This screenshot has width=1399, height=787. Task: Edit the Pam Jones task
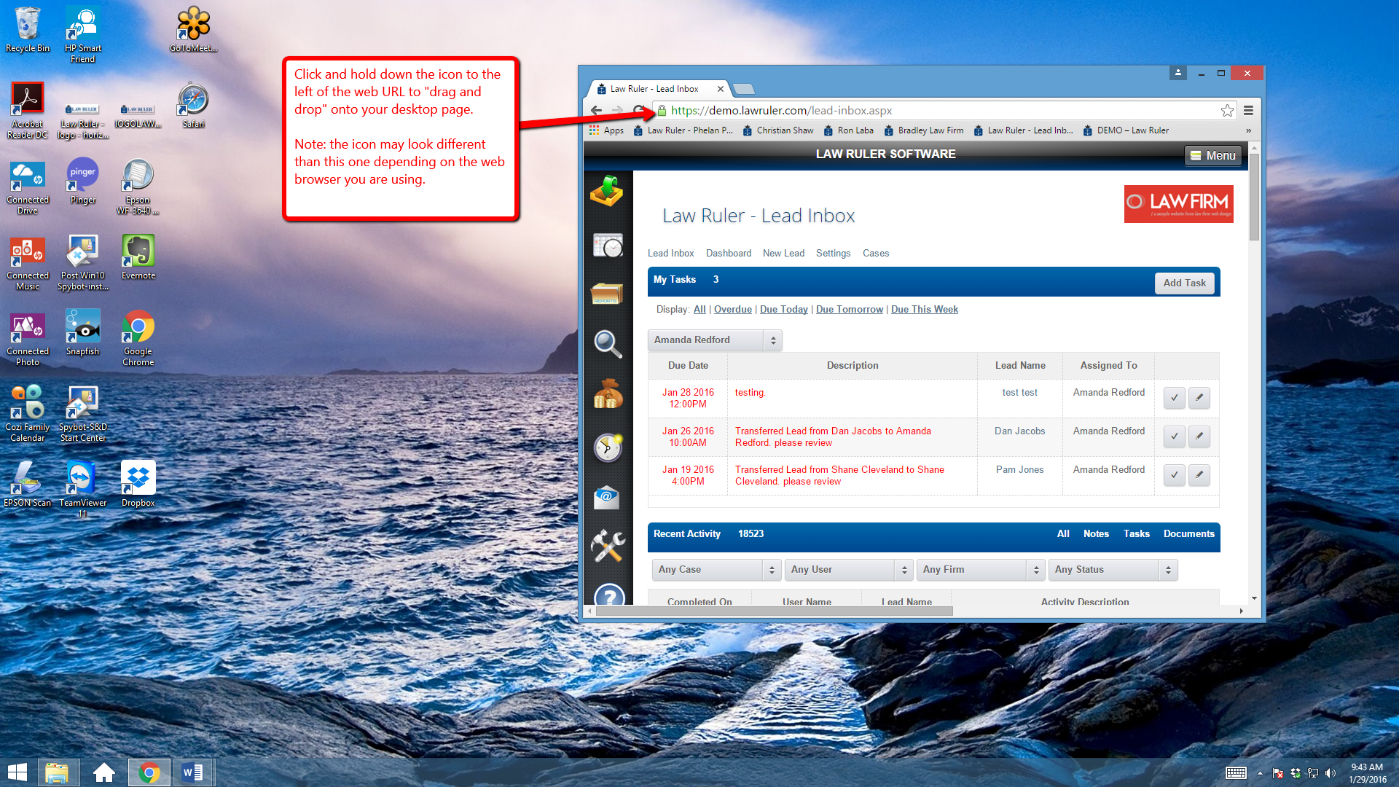tap(1199, 475)
